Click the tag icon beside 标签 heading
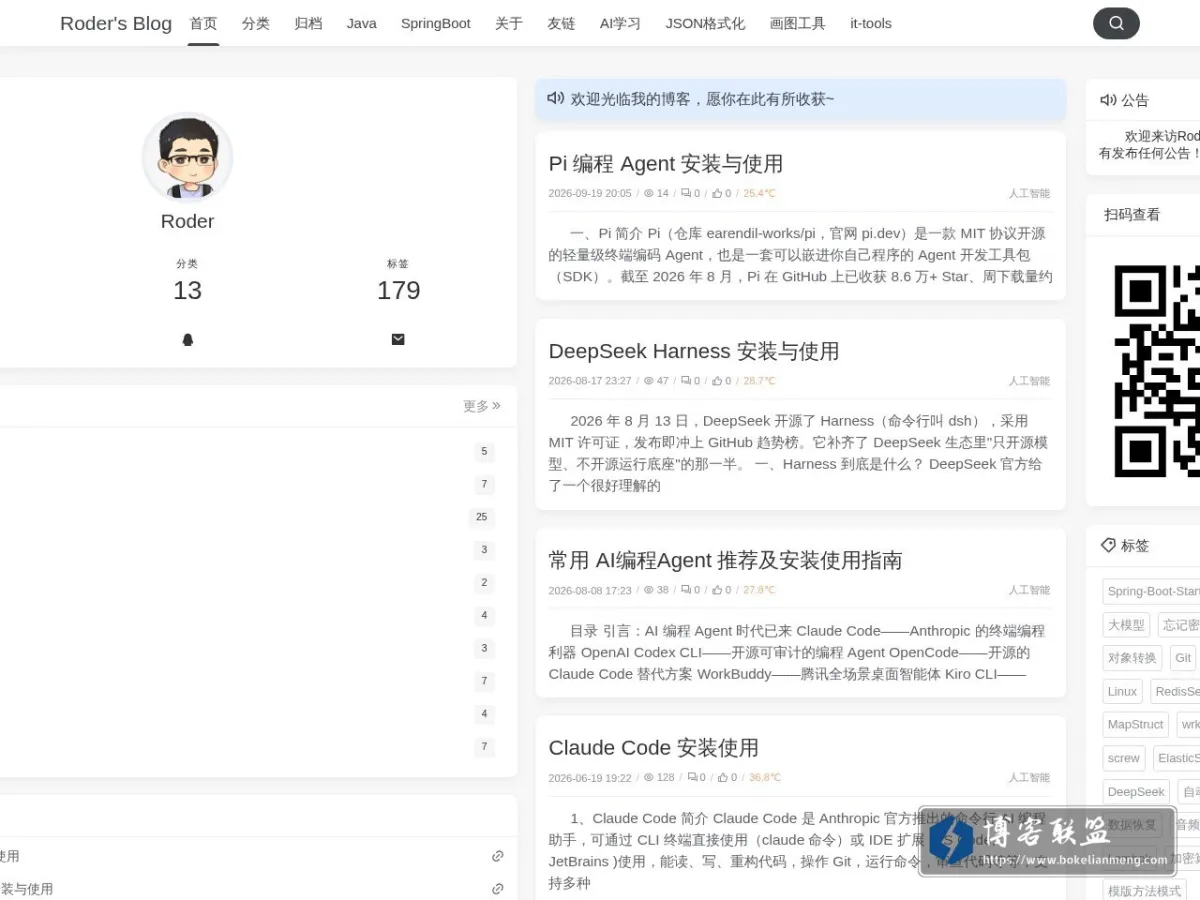 [x=1108, y=545]
